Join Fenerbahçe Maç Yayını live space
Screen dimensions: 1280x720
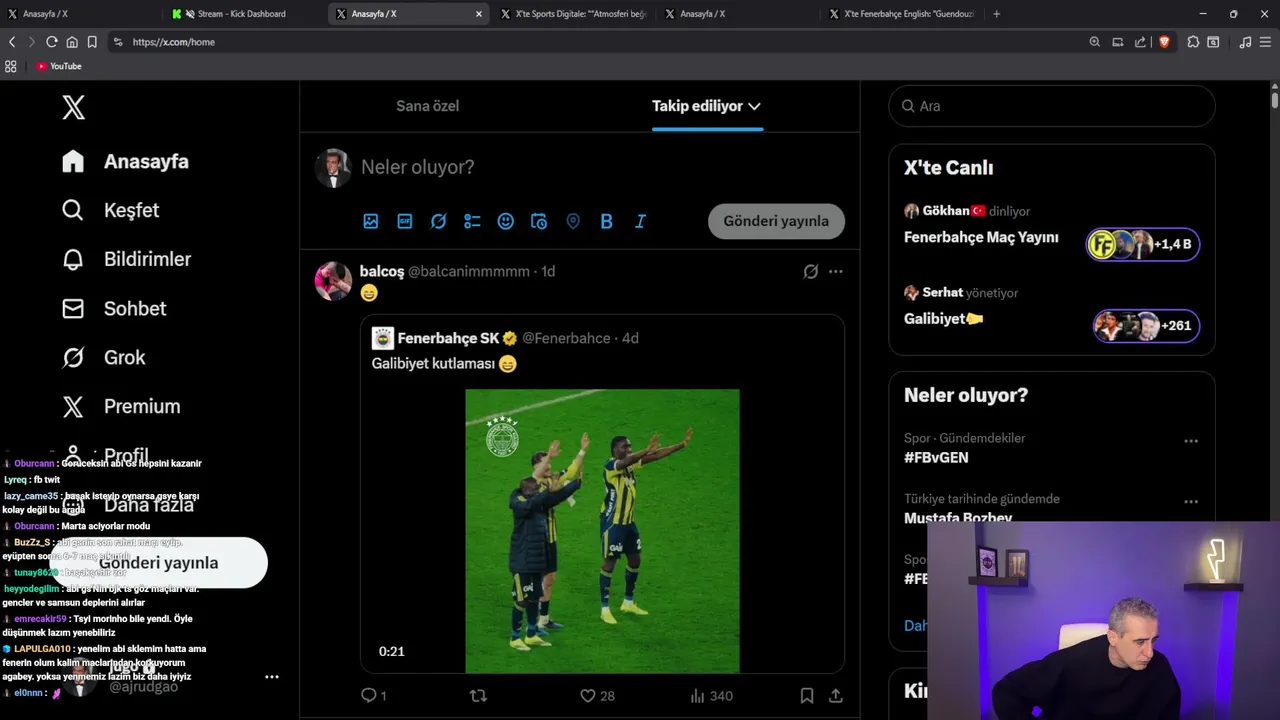click(981, 237)
